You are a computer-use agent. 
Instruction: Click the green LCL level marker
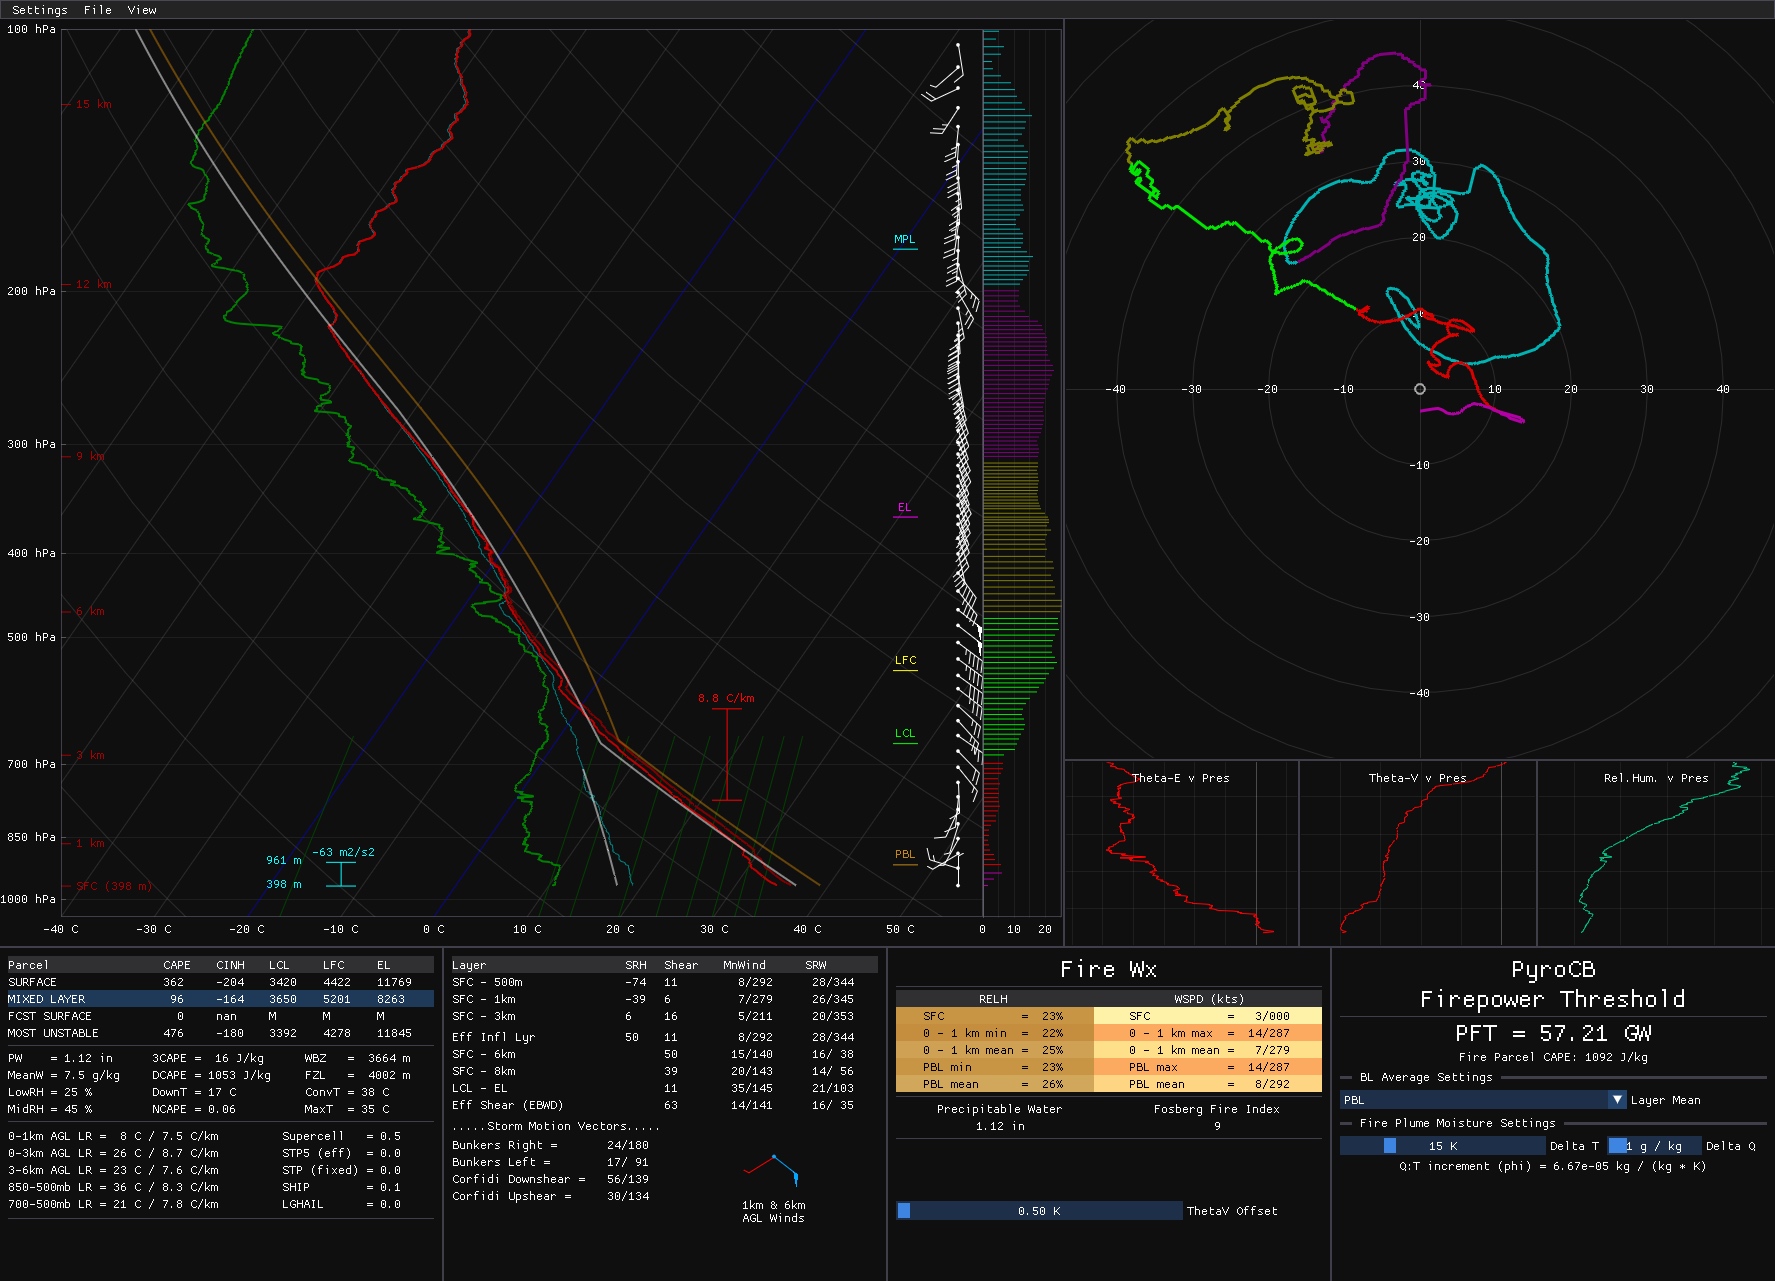[905, 734]
